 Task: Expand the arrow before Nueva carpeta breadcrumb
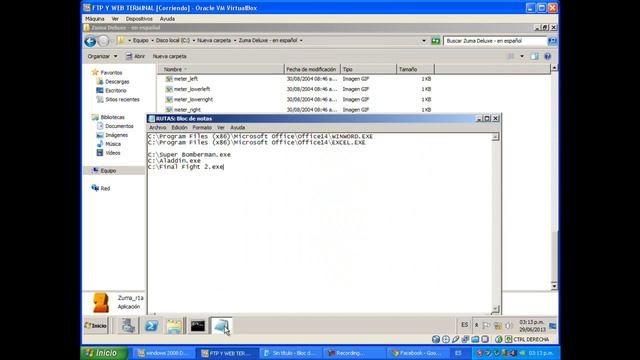coord(193,41)
